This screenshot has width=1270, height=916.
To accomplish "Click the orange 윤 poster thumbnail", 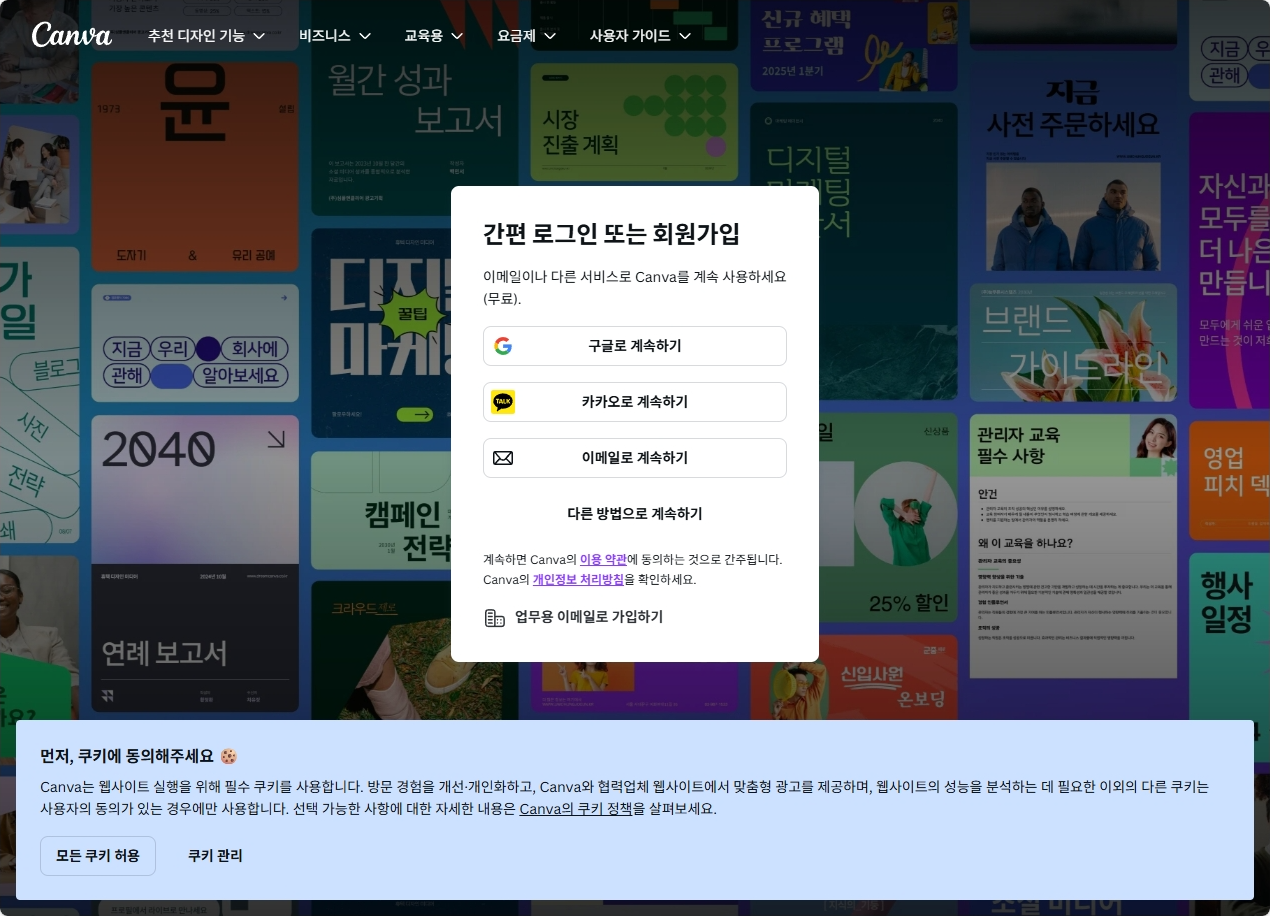I will [x=195, y=167].
